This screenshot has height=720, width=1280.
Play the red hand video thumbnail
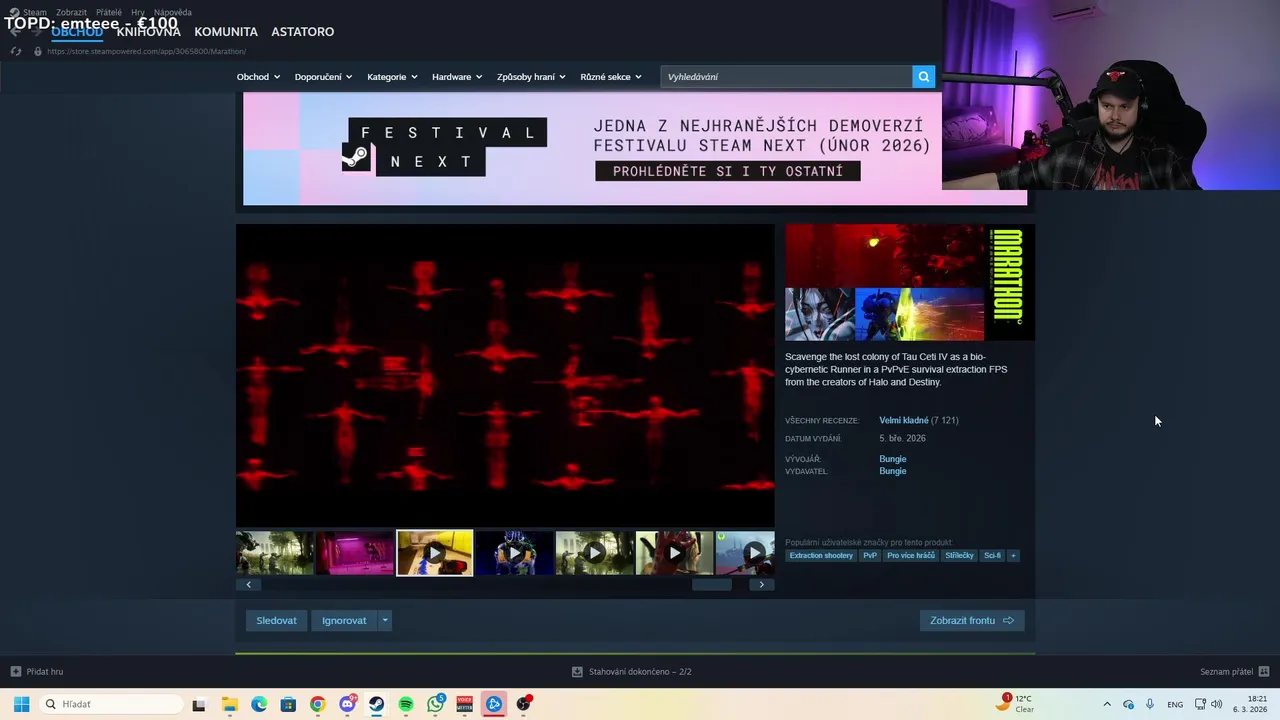(x=675, y=553)
